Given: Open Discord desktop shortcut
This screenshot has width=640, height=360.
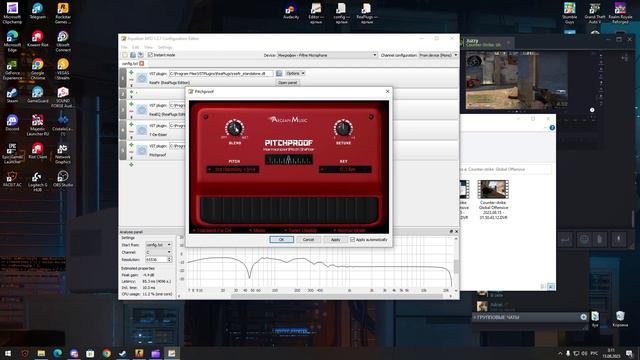Looking at the screenshot, I should pyautogui.click(x=12, y=122).
